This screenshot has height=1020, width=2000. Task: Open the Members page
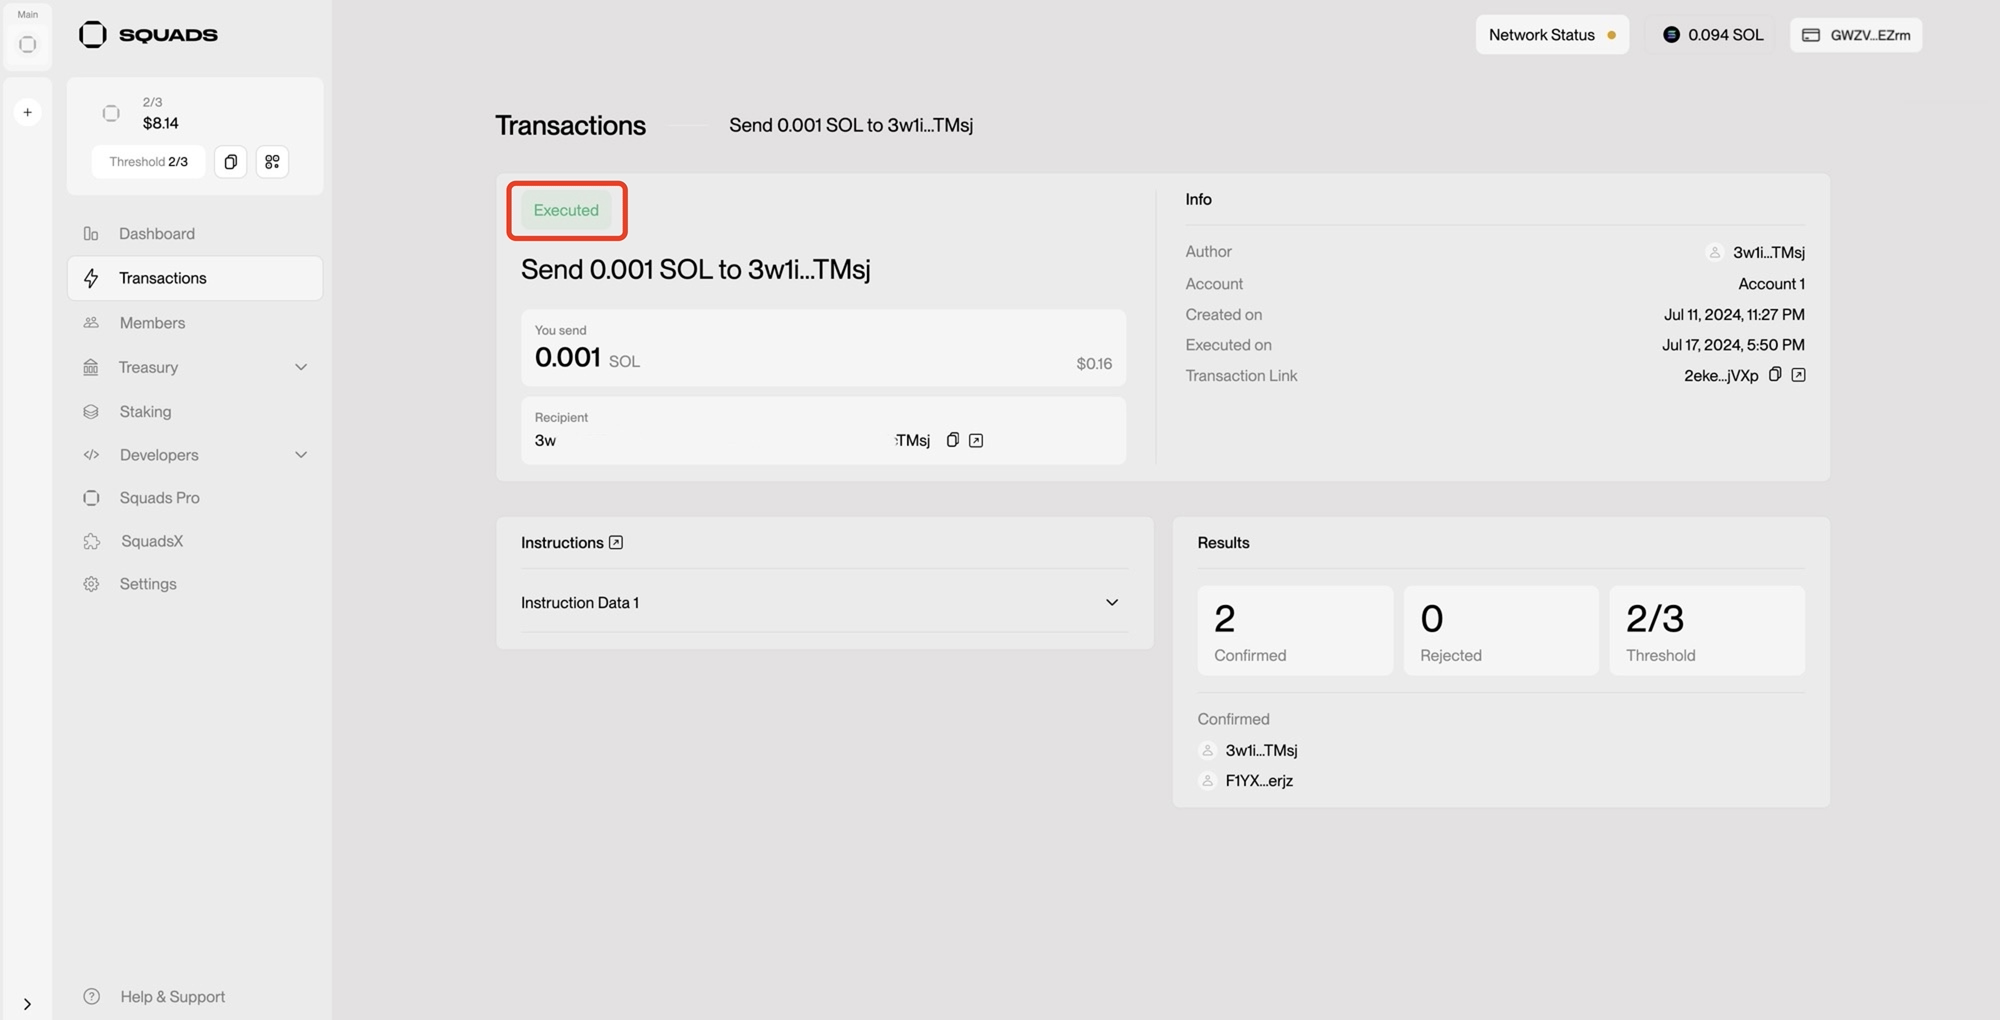[x=152, y=323]
